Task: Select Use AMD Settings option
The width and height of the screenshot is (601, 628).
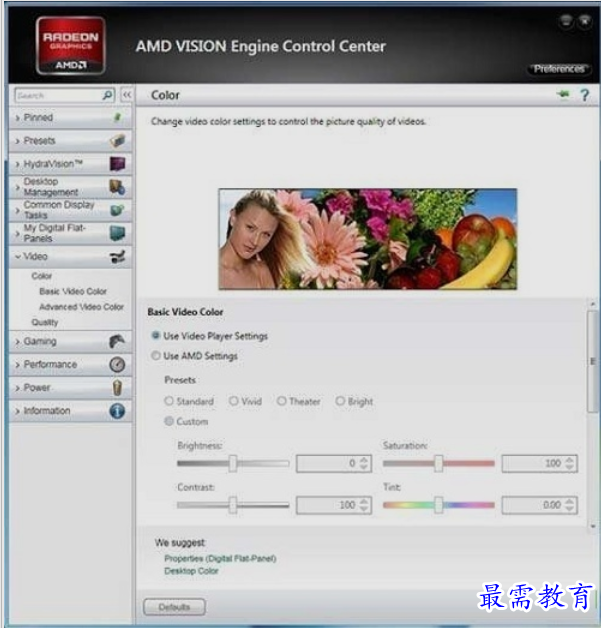Action: (156, 356)
